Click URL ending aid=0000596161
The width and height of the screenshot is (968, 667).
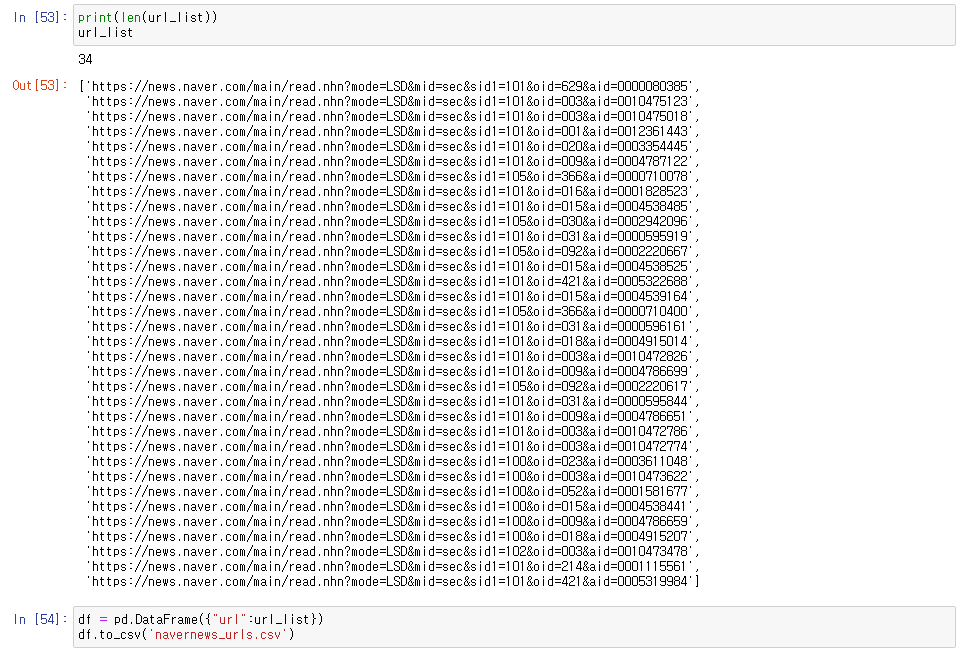(390, 327)
